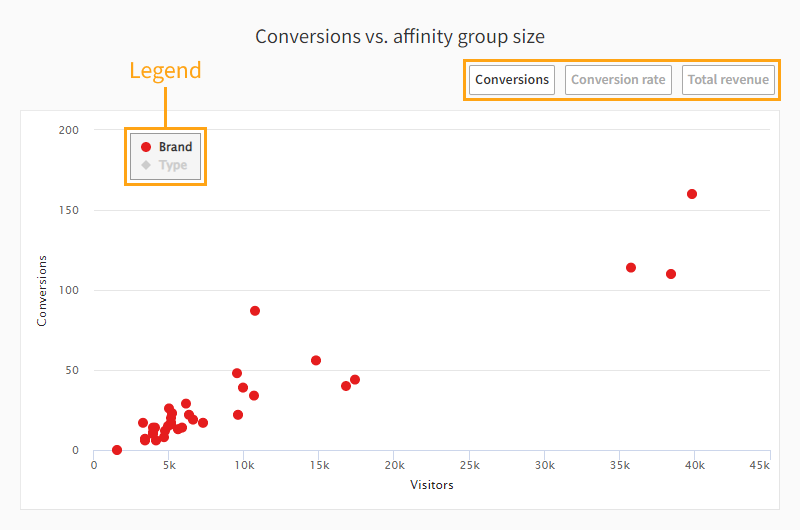Click the gray Type diamond icon
Viewport: 800px width, 530px height.
(x=146, y=165)
